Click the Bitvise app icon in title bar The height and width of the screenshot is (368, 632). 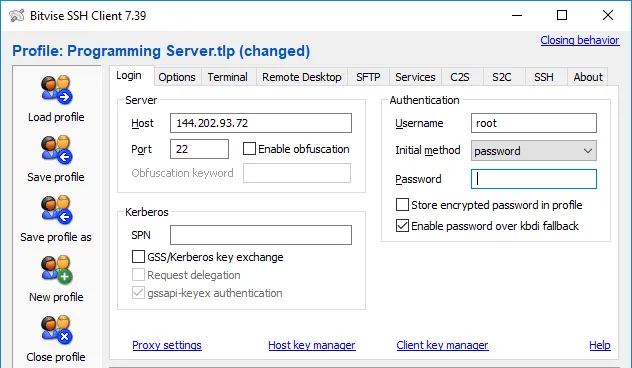pyautogui.click(x=17, y=15)
